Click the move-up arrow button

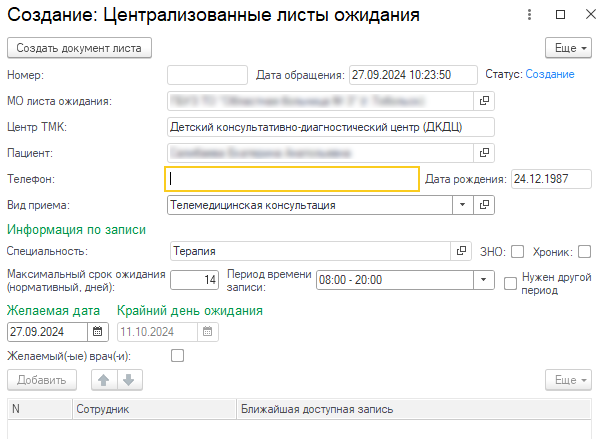pyautogui.click(x=101, y=379)
